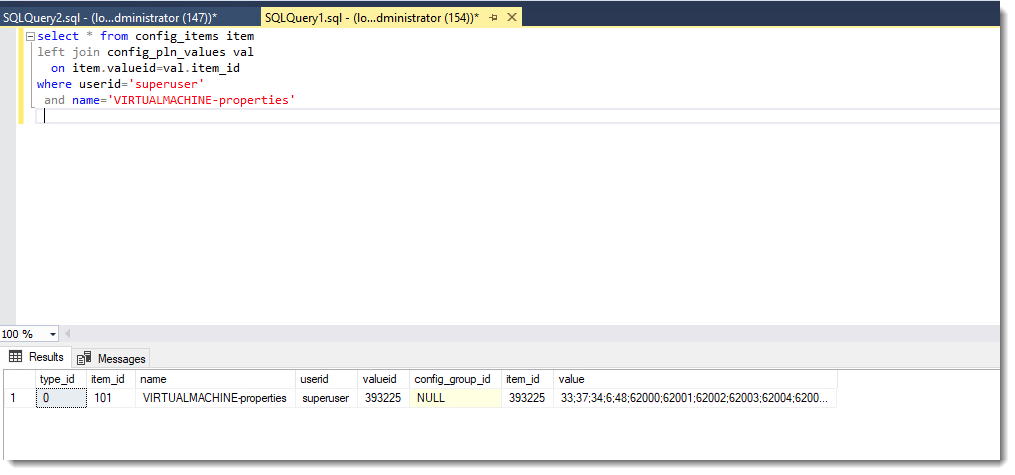Click the NULL config_group_id cell
Image resolution: width=1015 pixels, height=475 pixels.
[x=456, y=398]
